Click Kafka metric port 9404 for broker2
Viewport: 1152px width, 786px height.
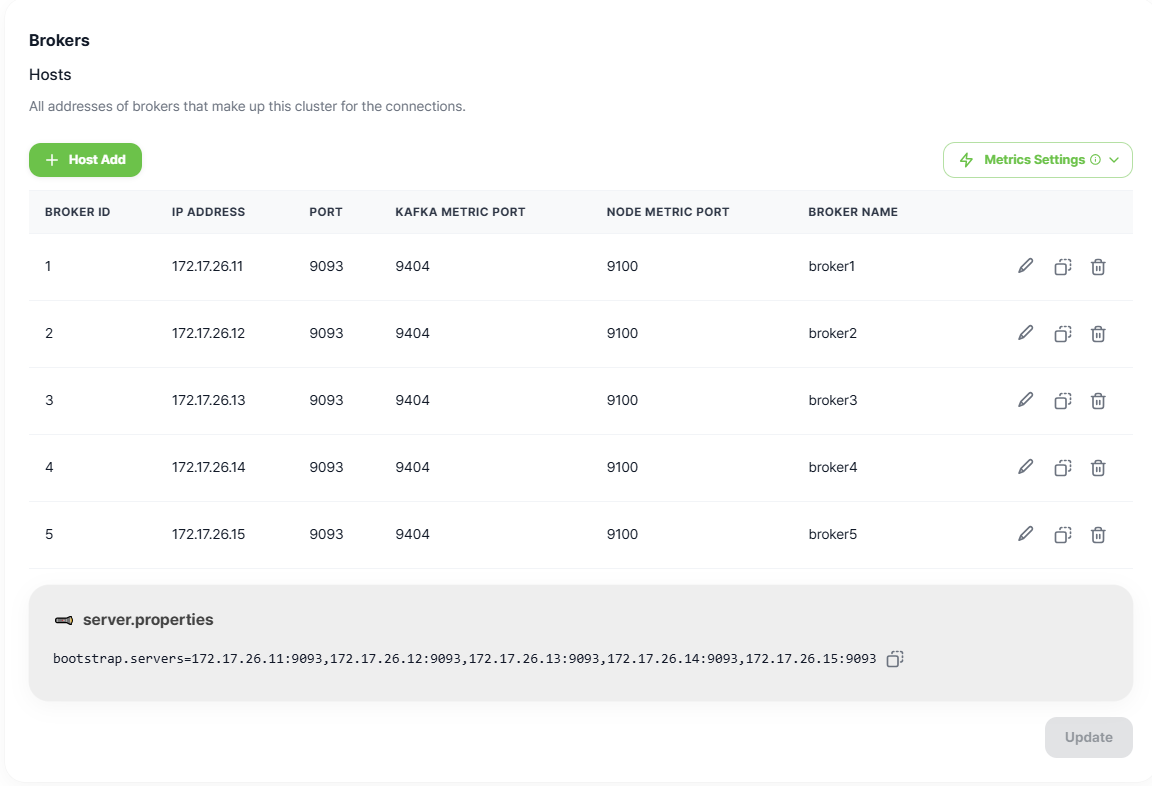tap(412, 333)
